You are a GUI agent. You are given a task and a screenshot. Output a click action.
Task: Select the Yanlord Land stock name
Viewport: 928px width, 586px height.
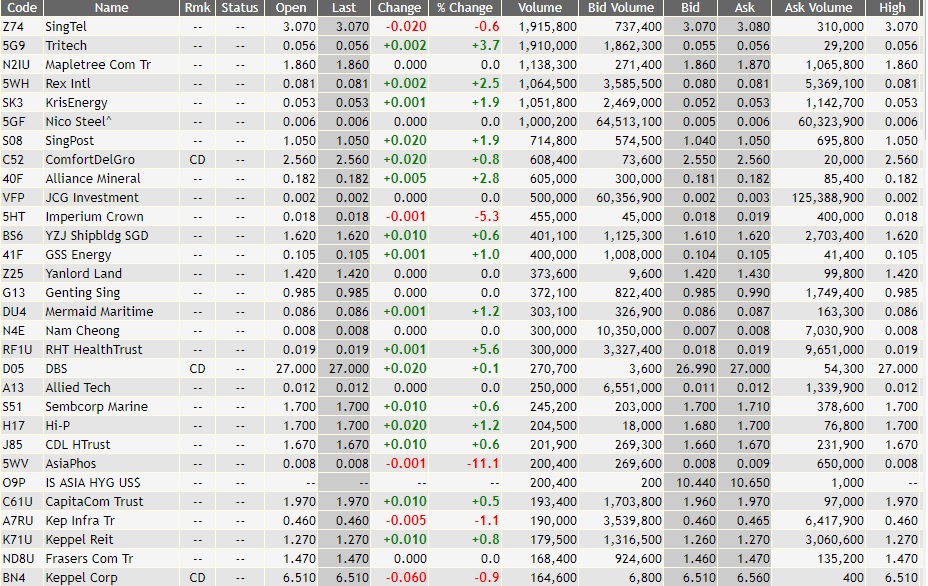[83, 273]
